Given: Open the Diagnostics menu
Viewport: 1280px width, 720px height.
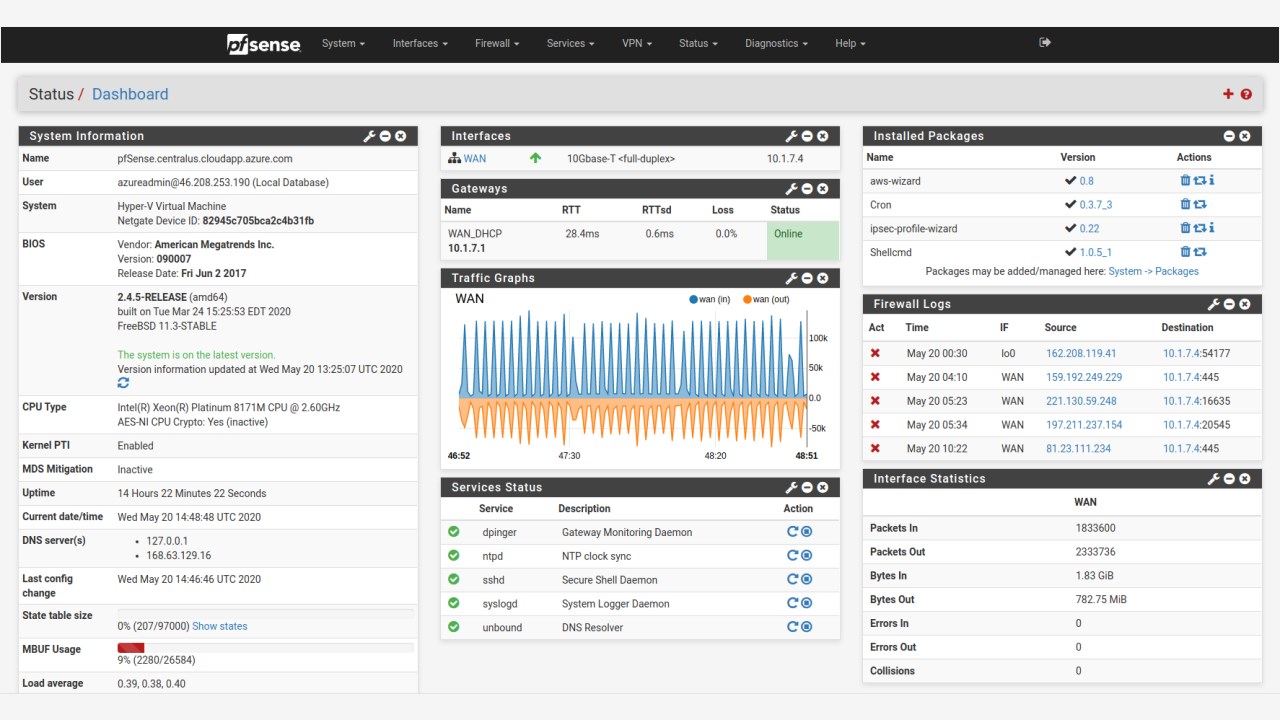Looking at the screenshot, I should [x=776, y=43].
